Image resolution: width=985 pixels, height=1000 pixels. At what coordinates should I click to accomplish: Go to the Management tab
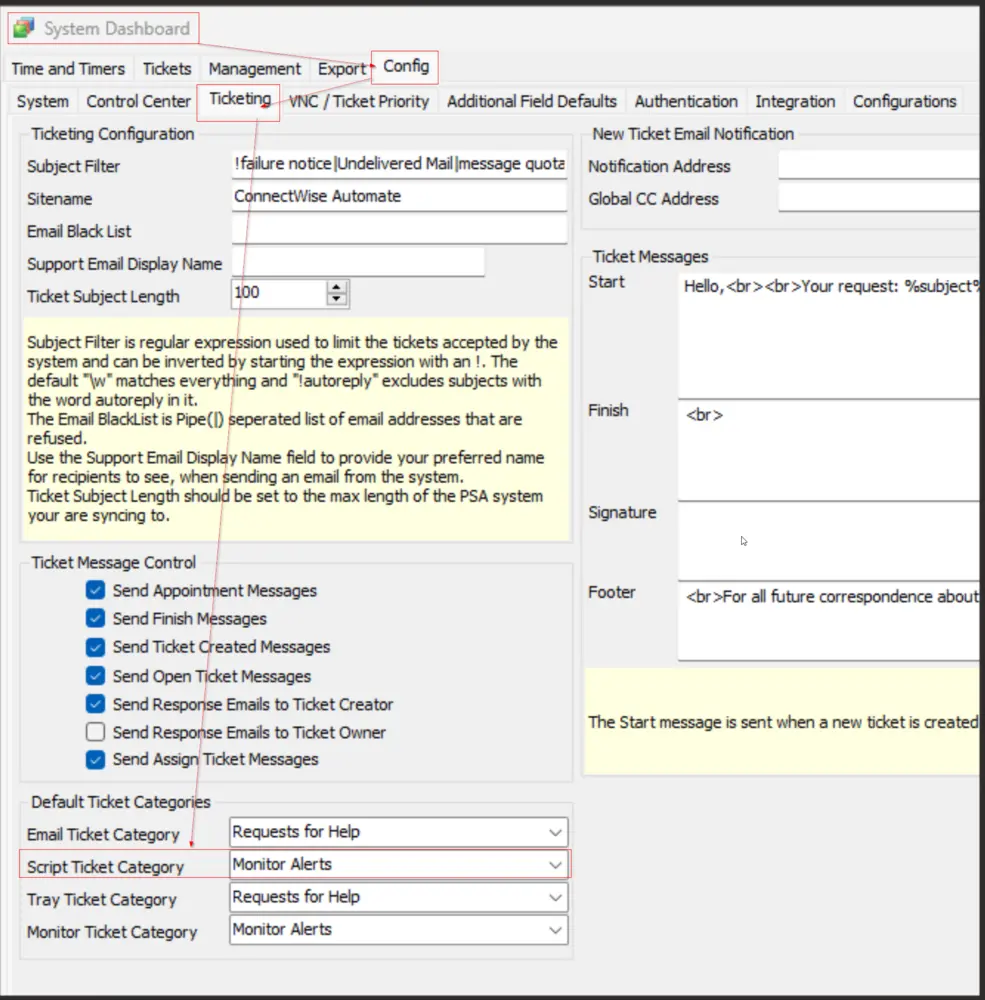click(255, 69)
